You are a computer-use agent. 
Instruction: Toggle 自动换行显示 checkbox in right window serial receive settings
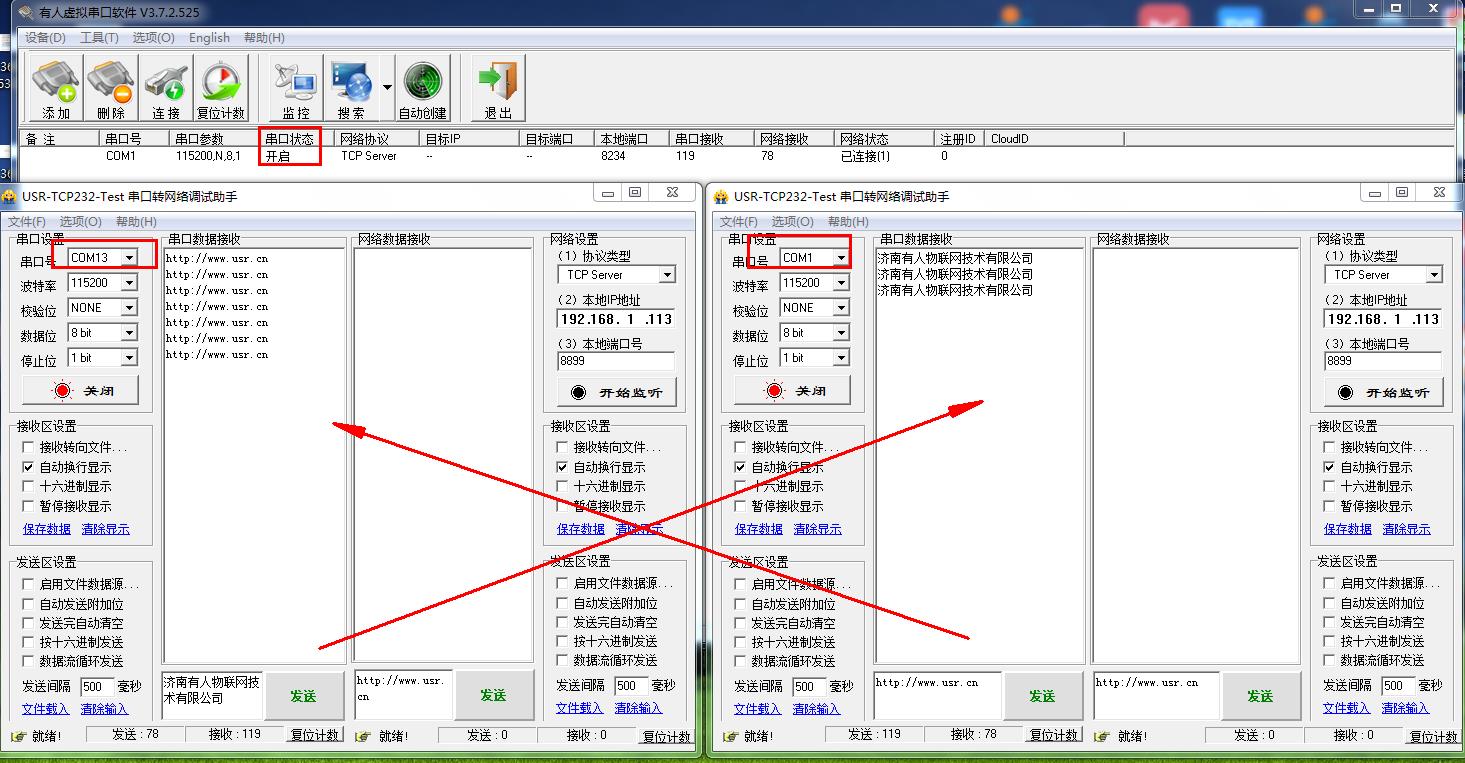(x=741, y=467)
